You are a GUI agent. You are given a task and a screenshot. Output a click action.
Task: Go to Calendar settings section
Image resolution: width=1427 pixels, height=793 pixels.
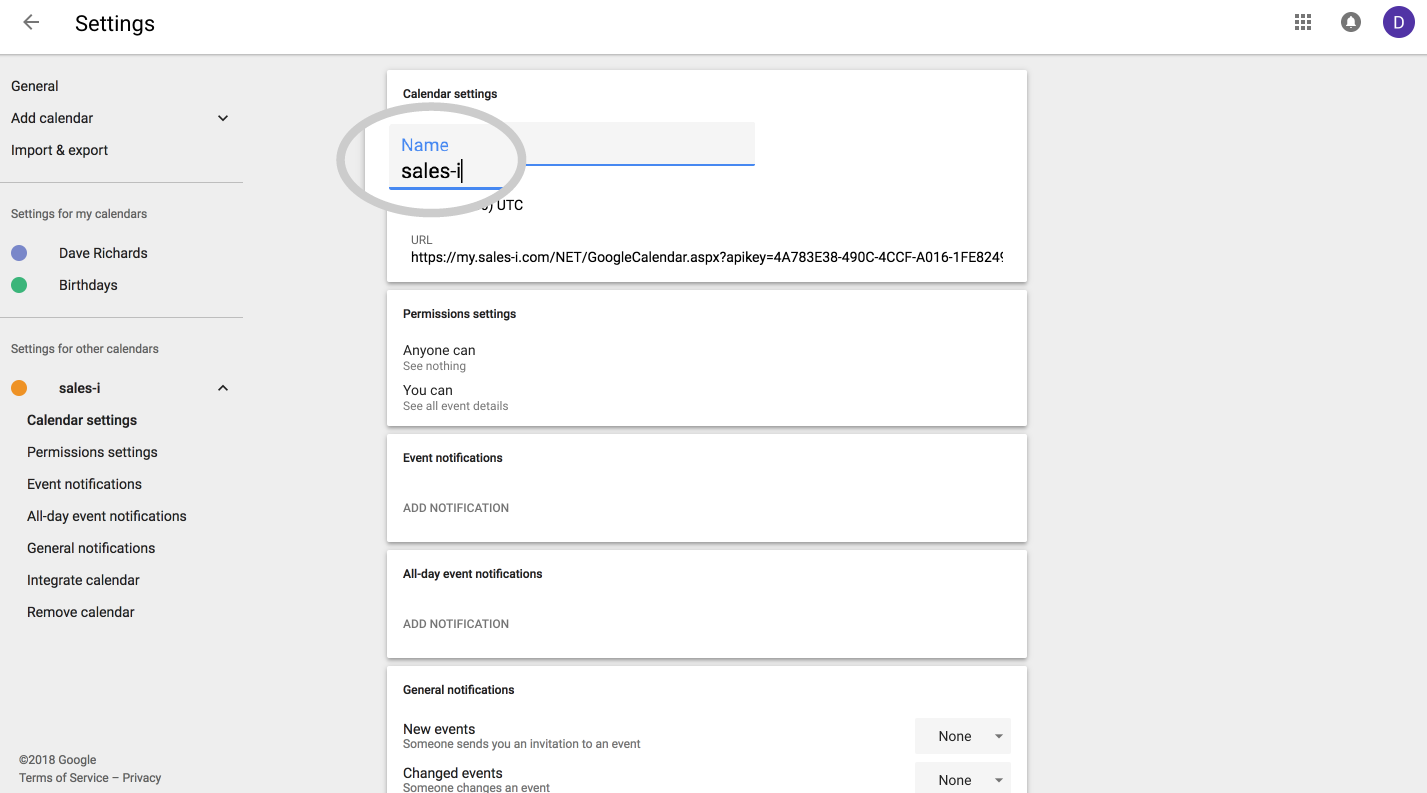point(82,420)
